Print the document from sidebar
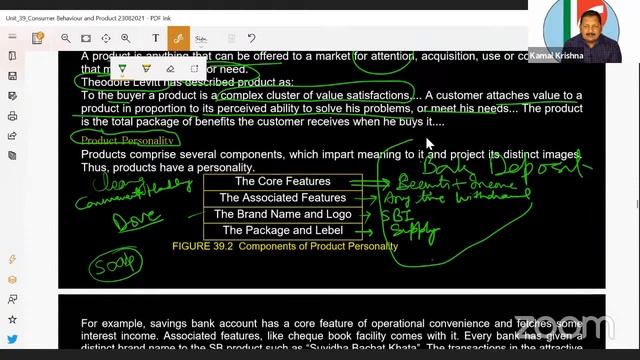640x360 pixels. [12, 116]
